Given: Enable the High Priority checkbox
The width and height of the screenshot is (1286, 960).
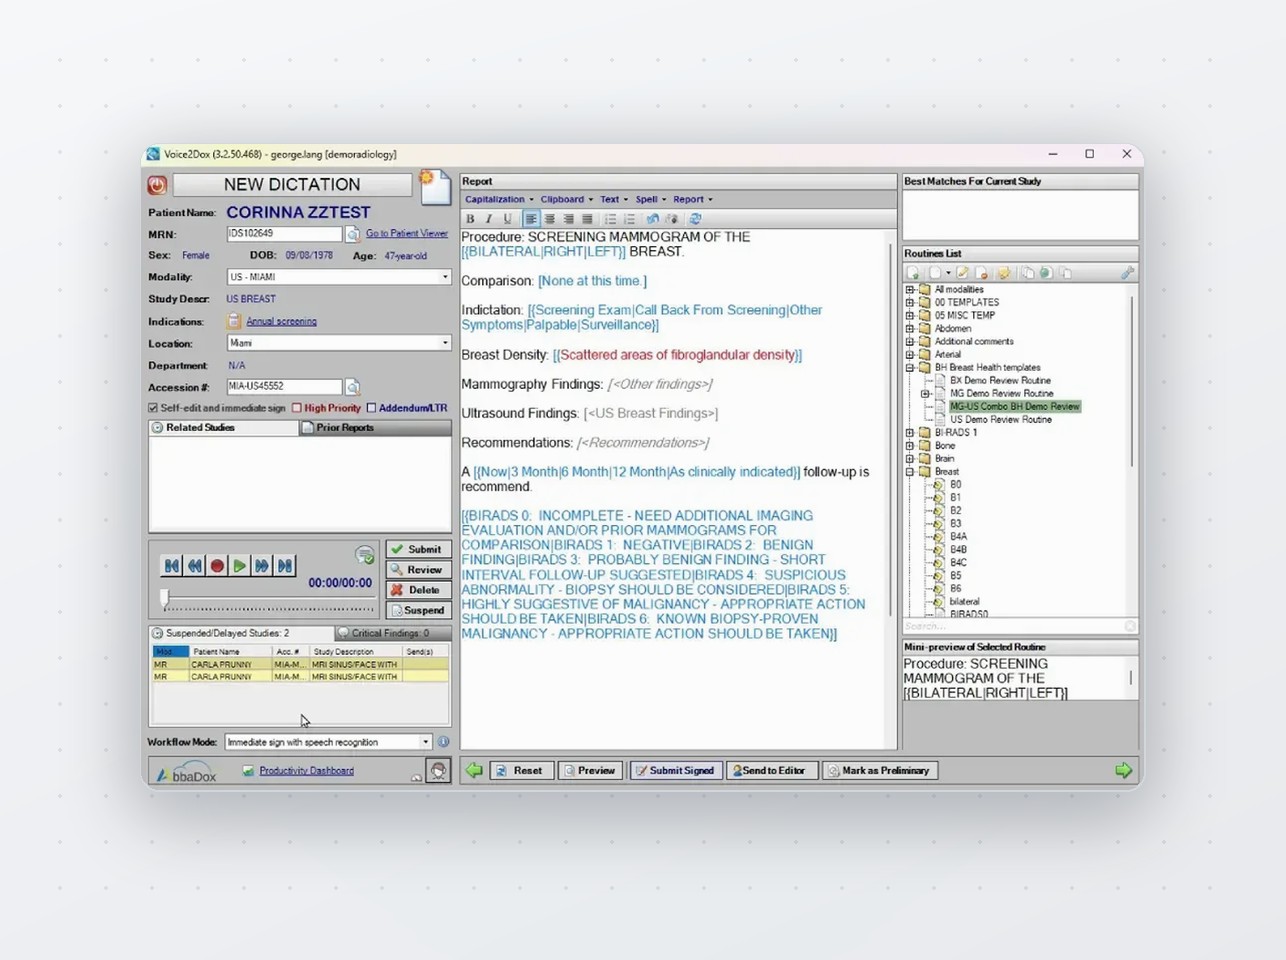Looking at the screenshot, I should [x=297, y=408].
